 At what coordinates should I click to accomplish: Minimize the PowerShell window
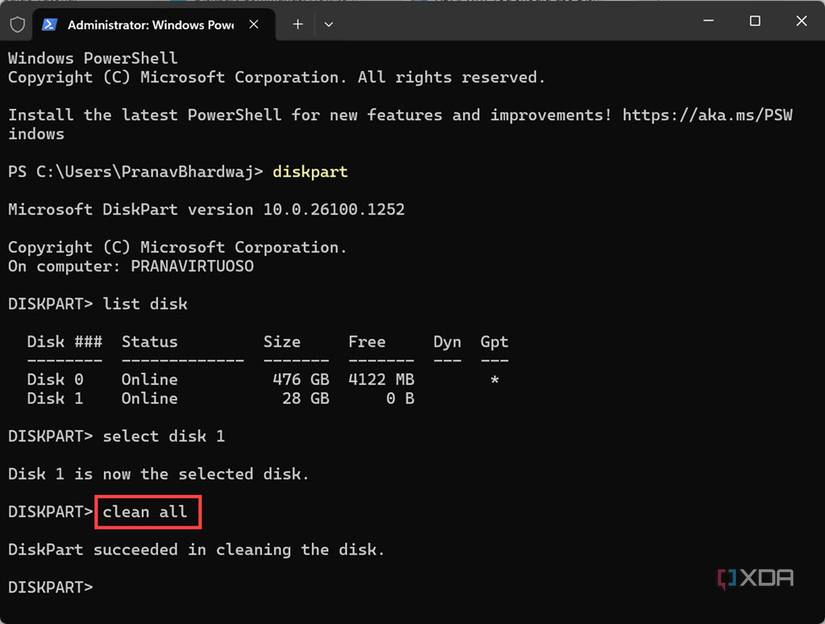tap(708, 20)
